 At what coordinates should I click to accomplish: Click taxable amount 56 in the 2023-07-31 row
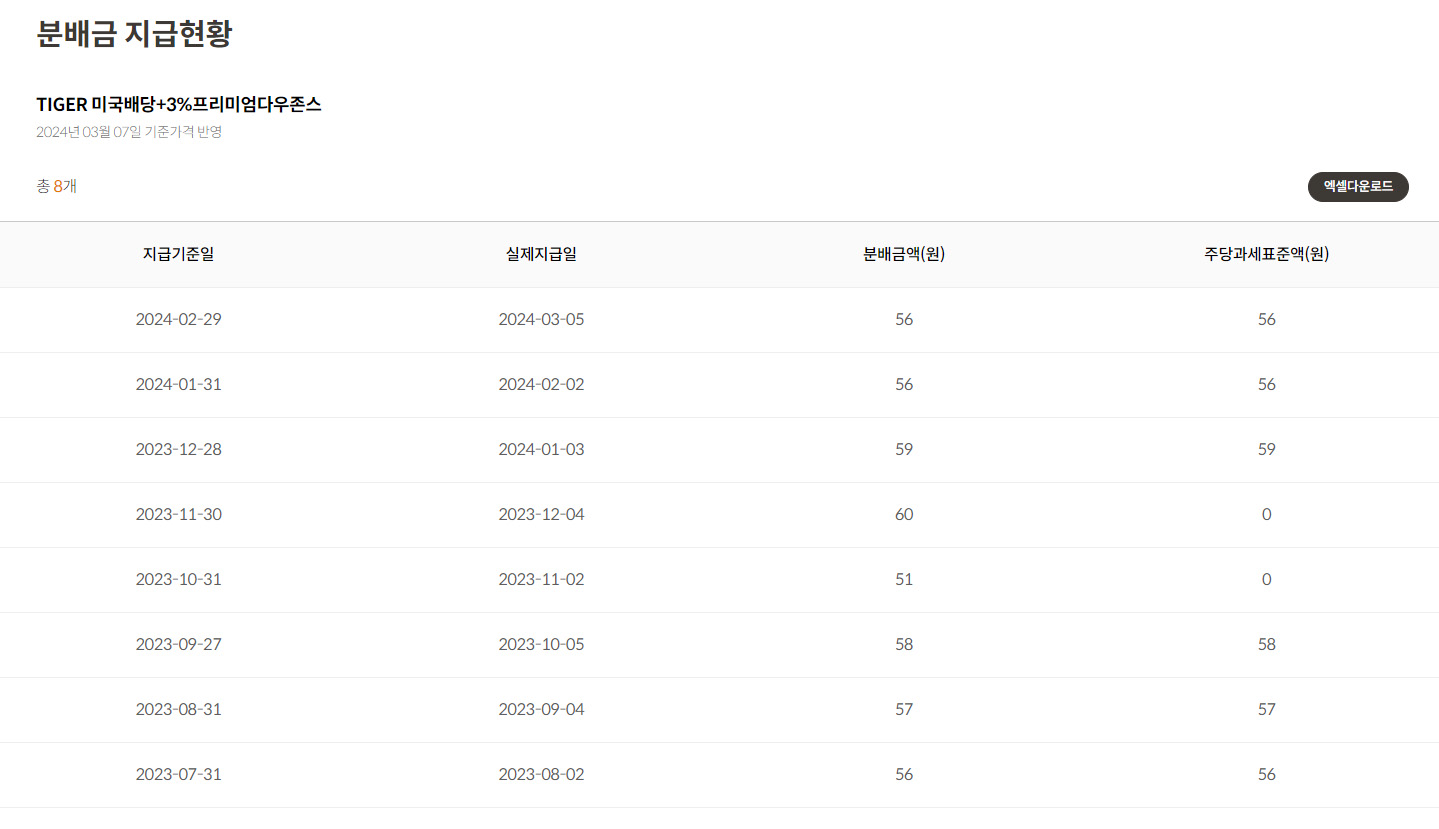point(1267,775)
